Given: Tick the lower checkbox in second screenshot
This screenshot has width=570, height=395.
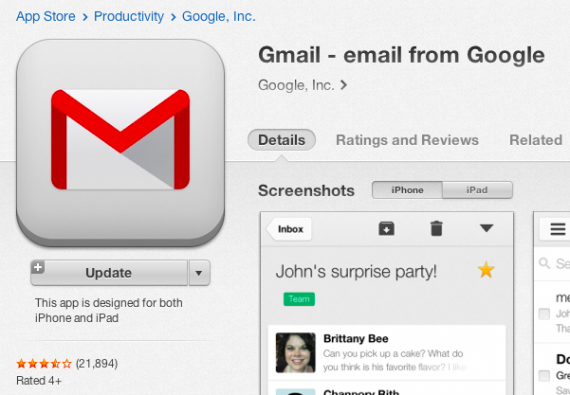Looking at the screenshot, I should click(544, 375).
